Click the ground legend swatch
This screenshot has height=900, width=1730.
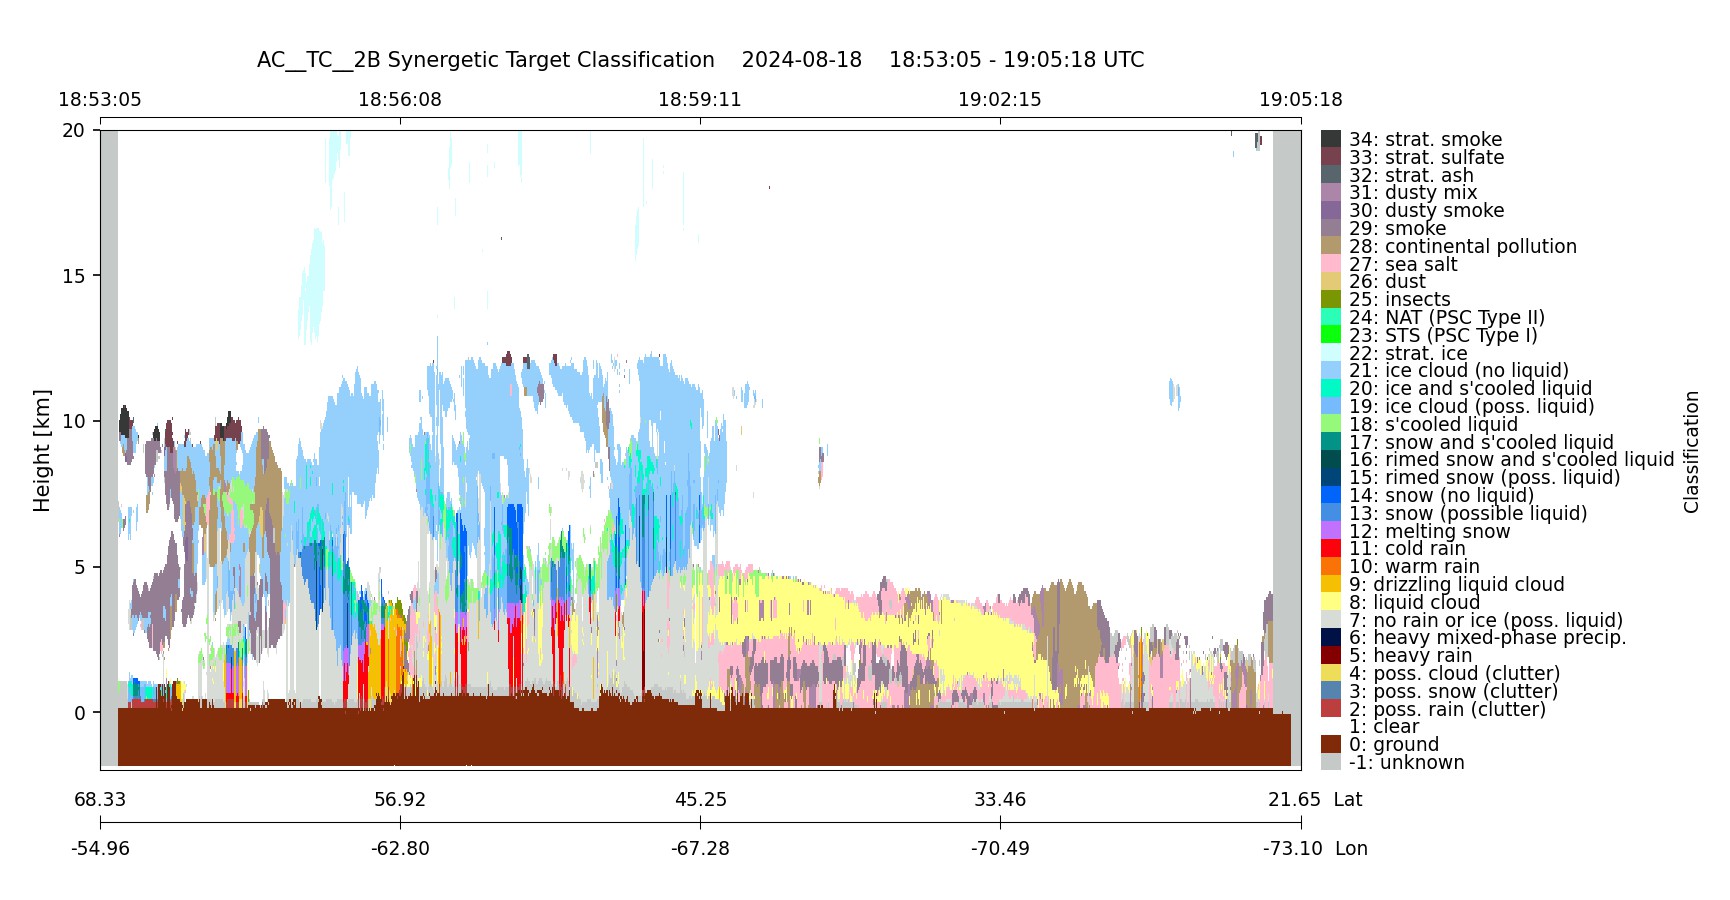1330,744
